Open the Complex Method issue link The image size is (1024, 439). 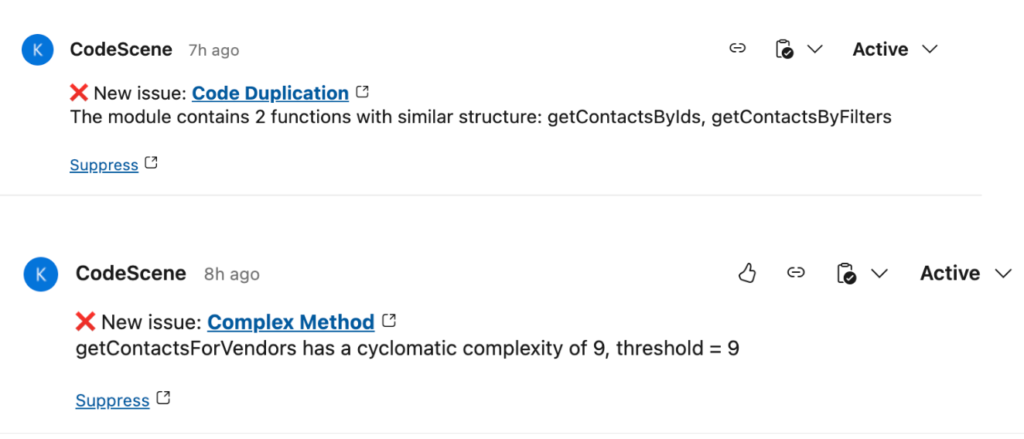tap(291, 322)
